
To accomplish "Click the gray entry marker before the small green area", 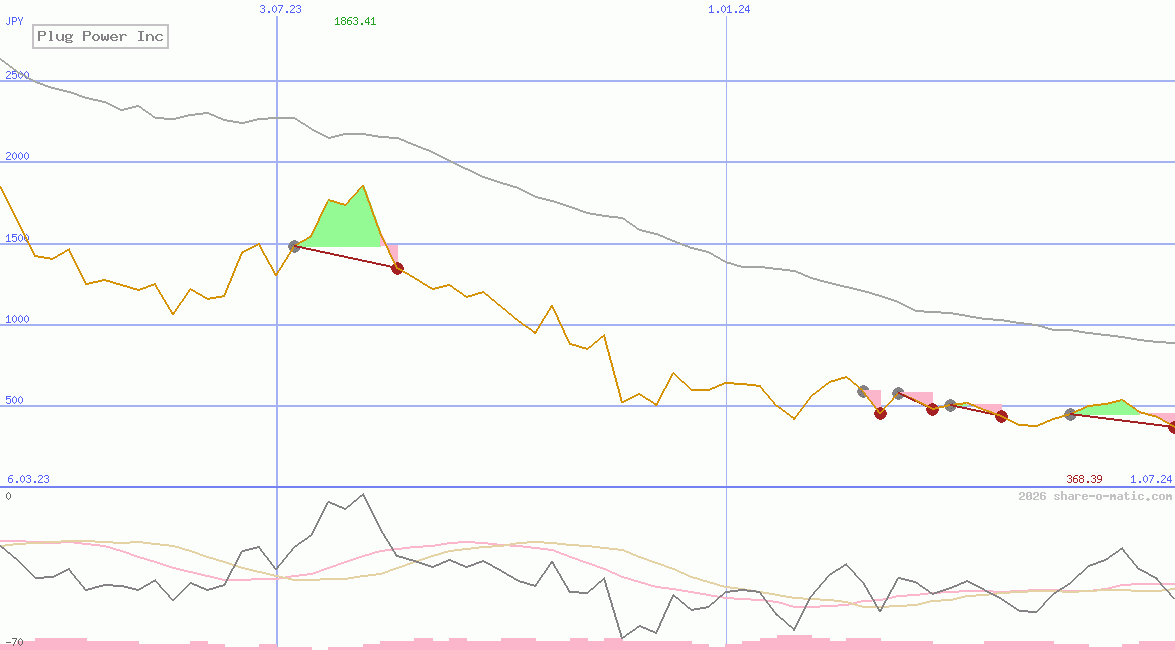I will click(1070, 414).
